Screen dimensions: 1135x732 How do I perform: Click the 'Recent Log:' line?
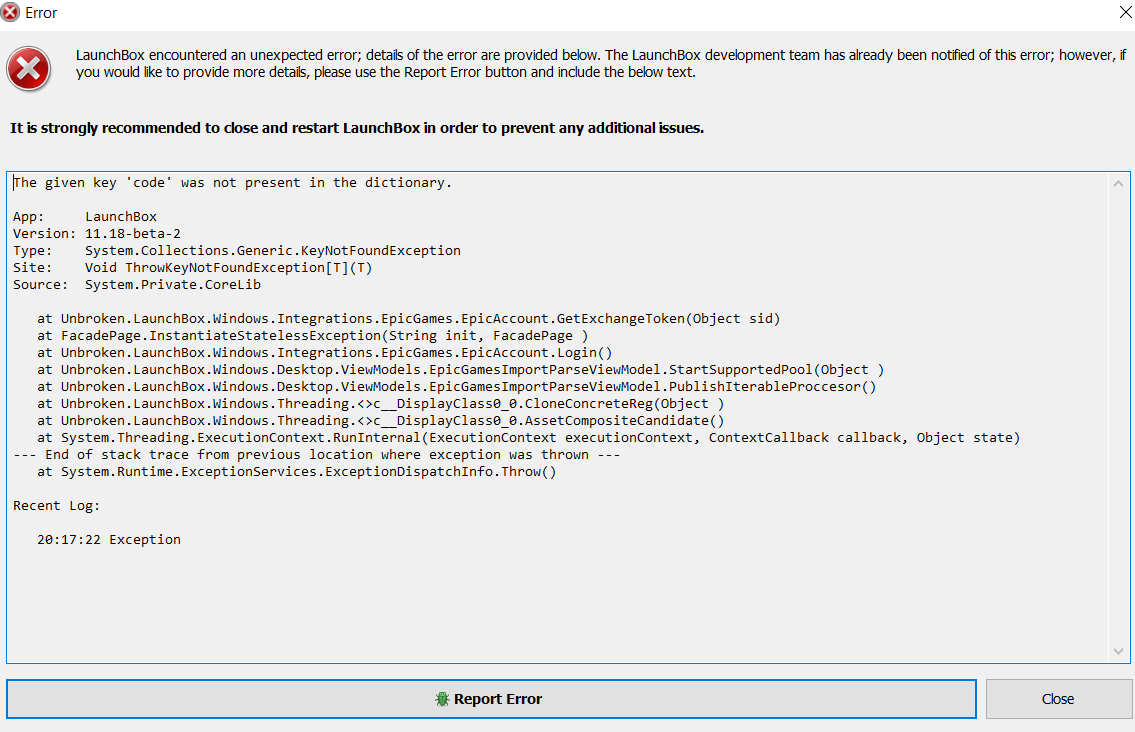point(56,505)
